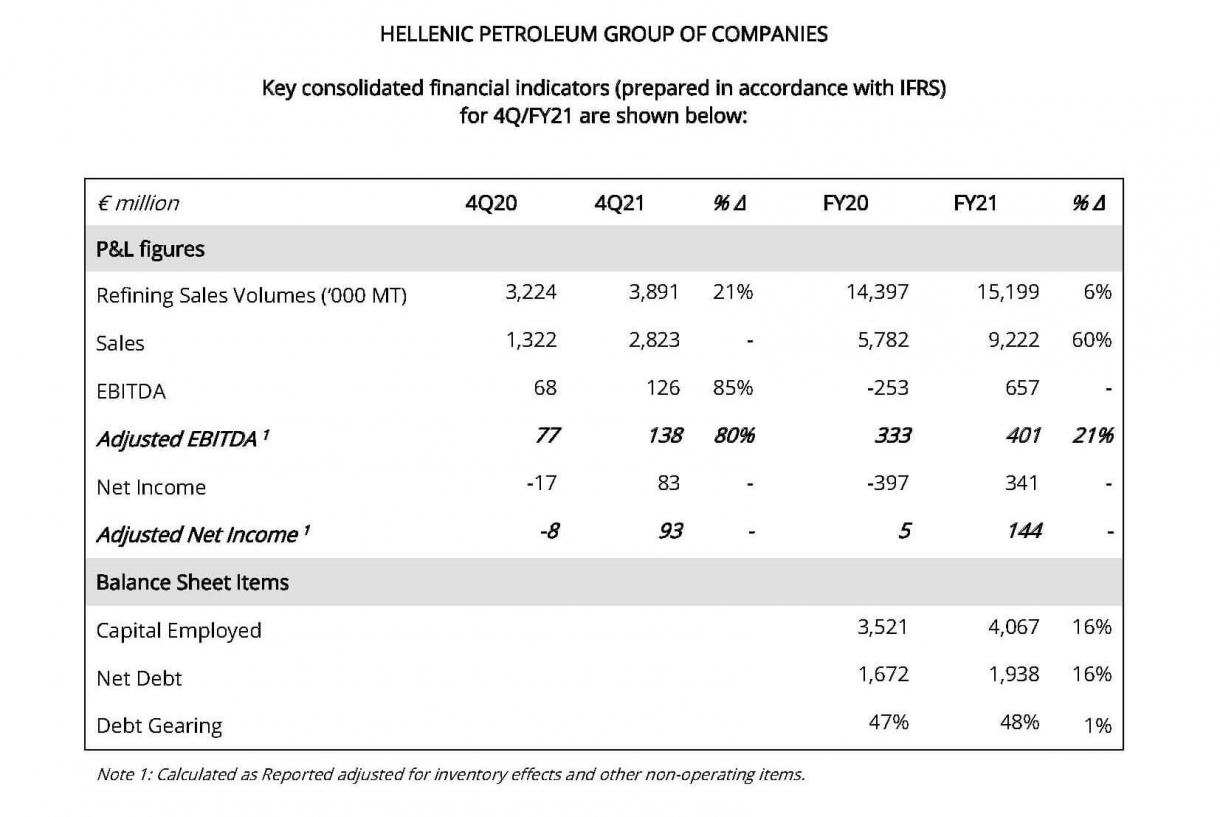
Task: Click the Adjusted EBITDA row label
Action: (x=181, y=439)
